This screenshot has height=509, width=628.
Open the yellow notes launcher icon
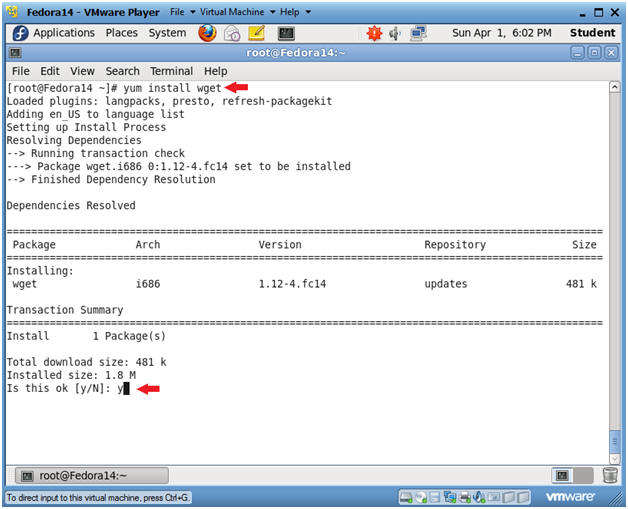point(257,33)
